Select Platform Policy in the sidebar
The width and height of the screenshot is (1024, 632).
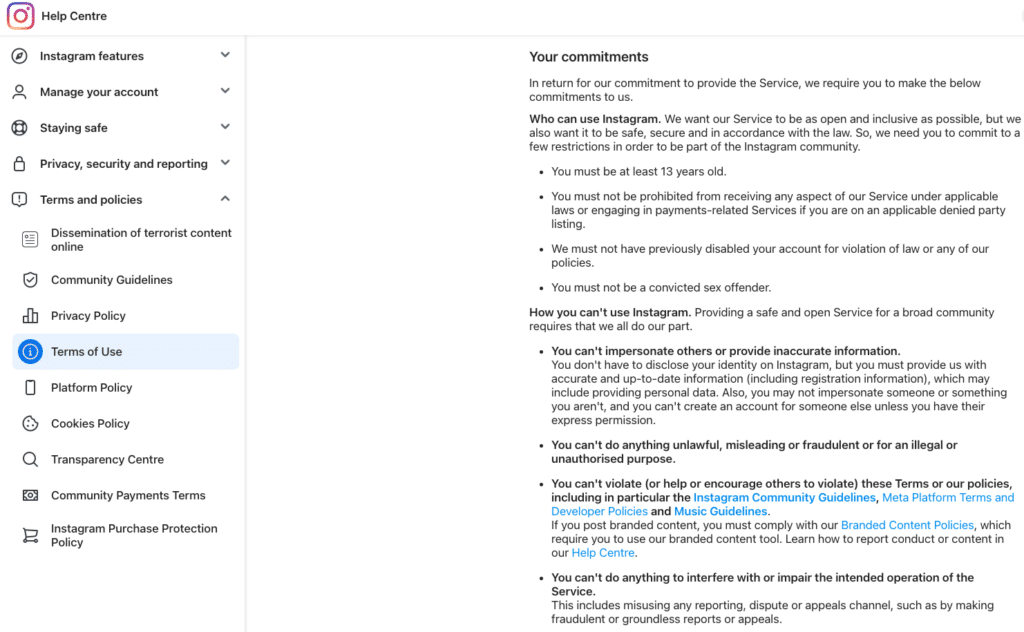coord(125,388)
